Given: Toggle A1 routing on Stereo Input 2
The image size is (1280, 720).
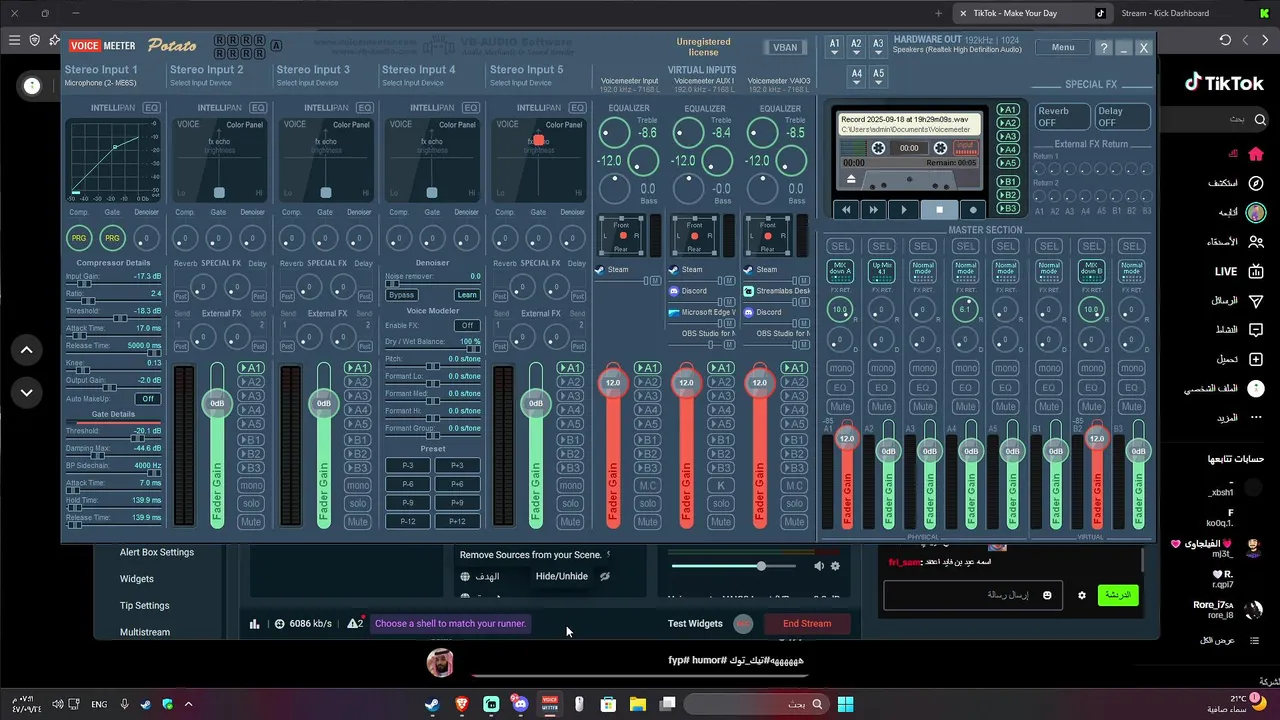Looking at the screenshot, I should point(251,368).
